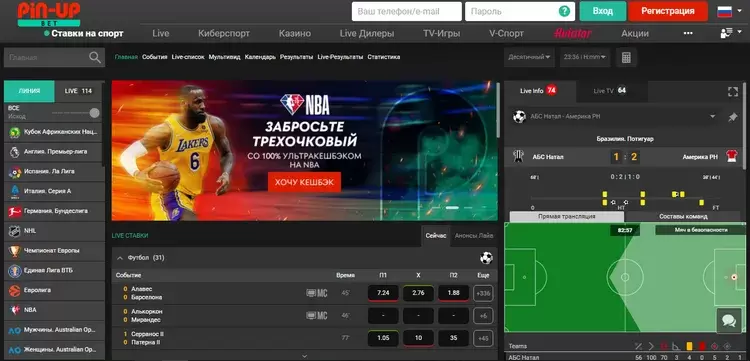Click the Евролига league icon
The image size is (750, 361).
pos(14,290)
